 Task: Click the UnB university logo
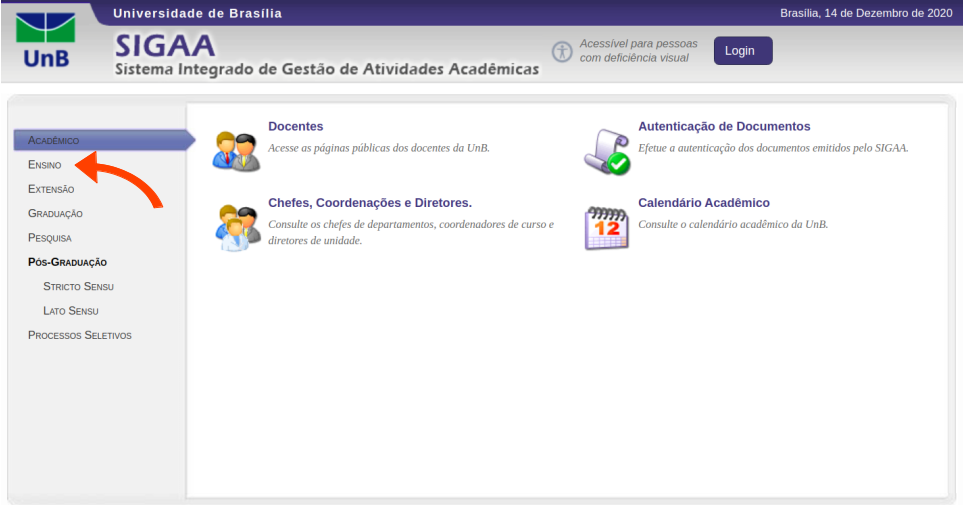click(47, 40)
